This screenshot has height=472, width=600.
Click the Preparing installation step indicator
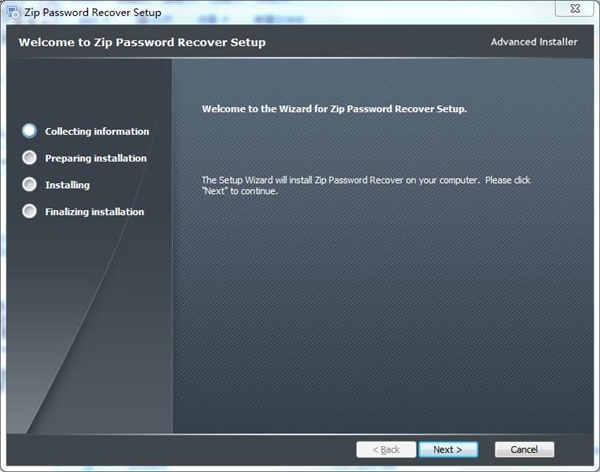pos(29,158)
